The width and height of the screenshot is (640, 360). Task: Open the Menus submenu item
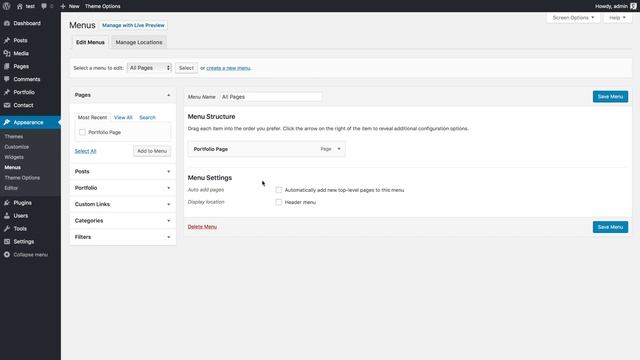(x=13, y=167)
